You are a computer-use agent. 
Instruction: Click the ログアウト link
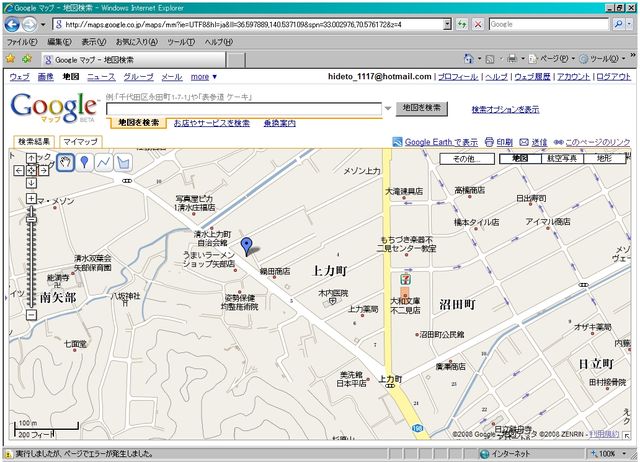613,77
